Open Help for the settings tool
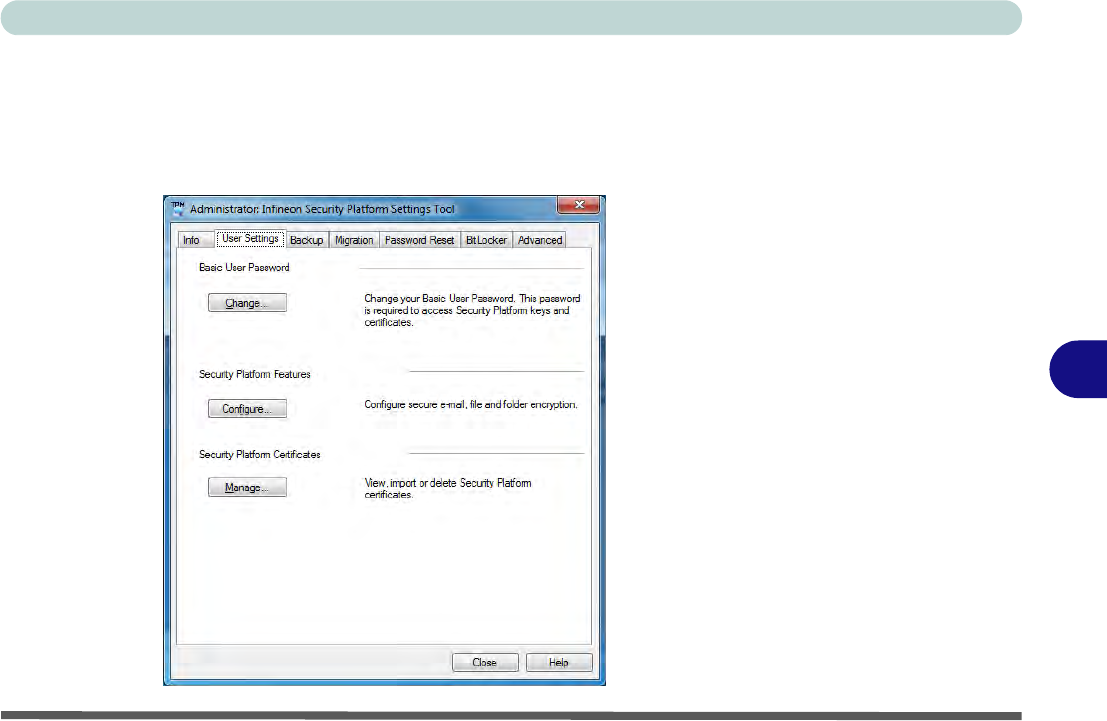Image resolution: width=1107 pixels, height=721 pixels. point(558,662)
